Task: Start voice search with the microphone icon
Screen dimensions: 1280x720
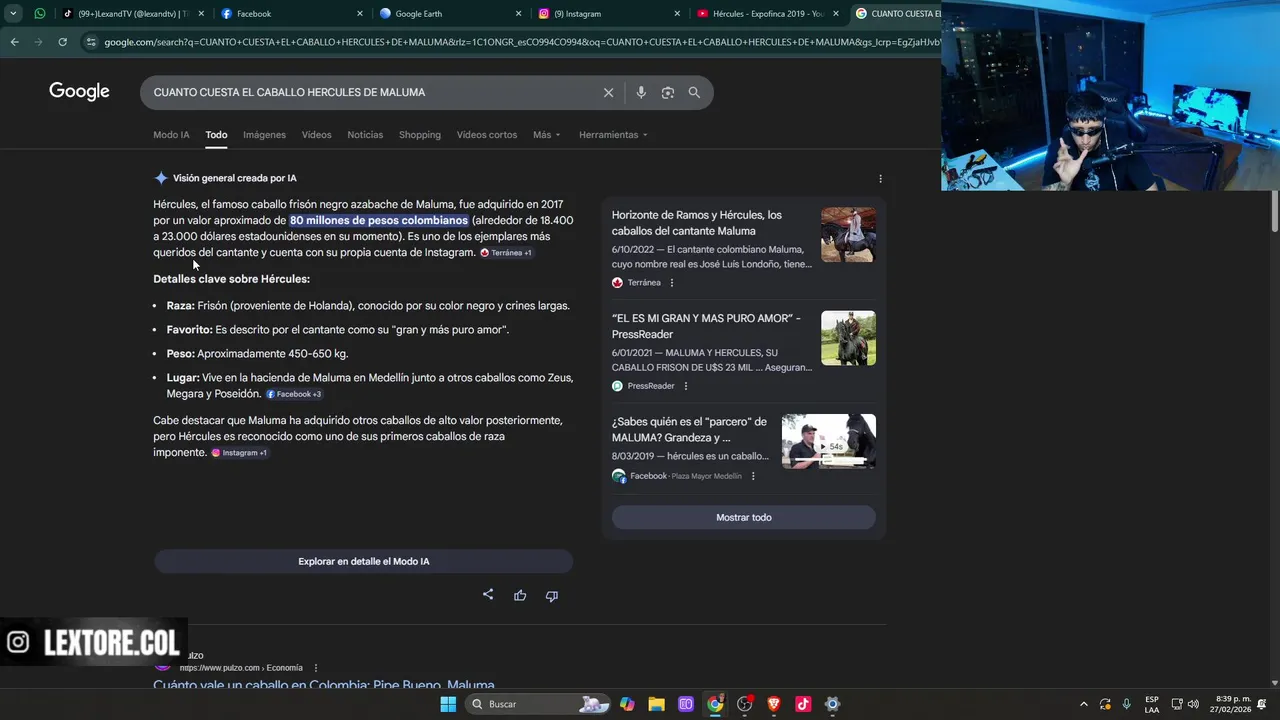Action: (641, 92)
